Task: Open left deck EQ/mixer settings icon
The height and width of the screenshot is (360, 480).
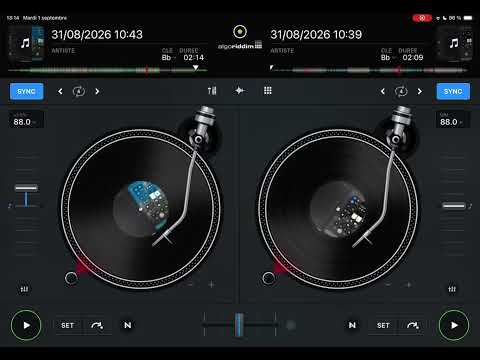Action: (24, 289)
